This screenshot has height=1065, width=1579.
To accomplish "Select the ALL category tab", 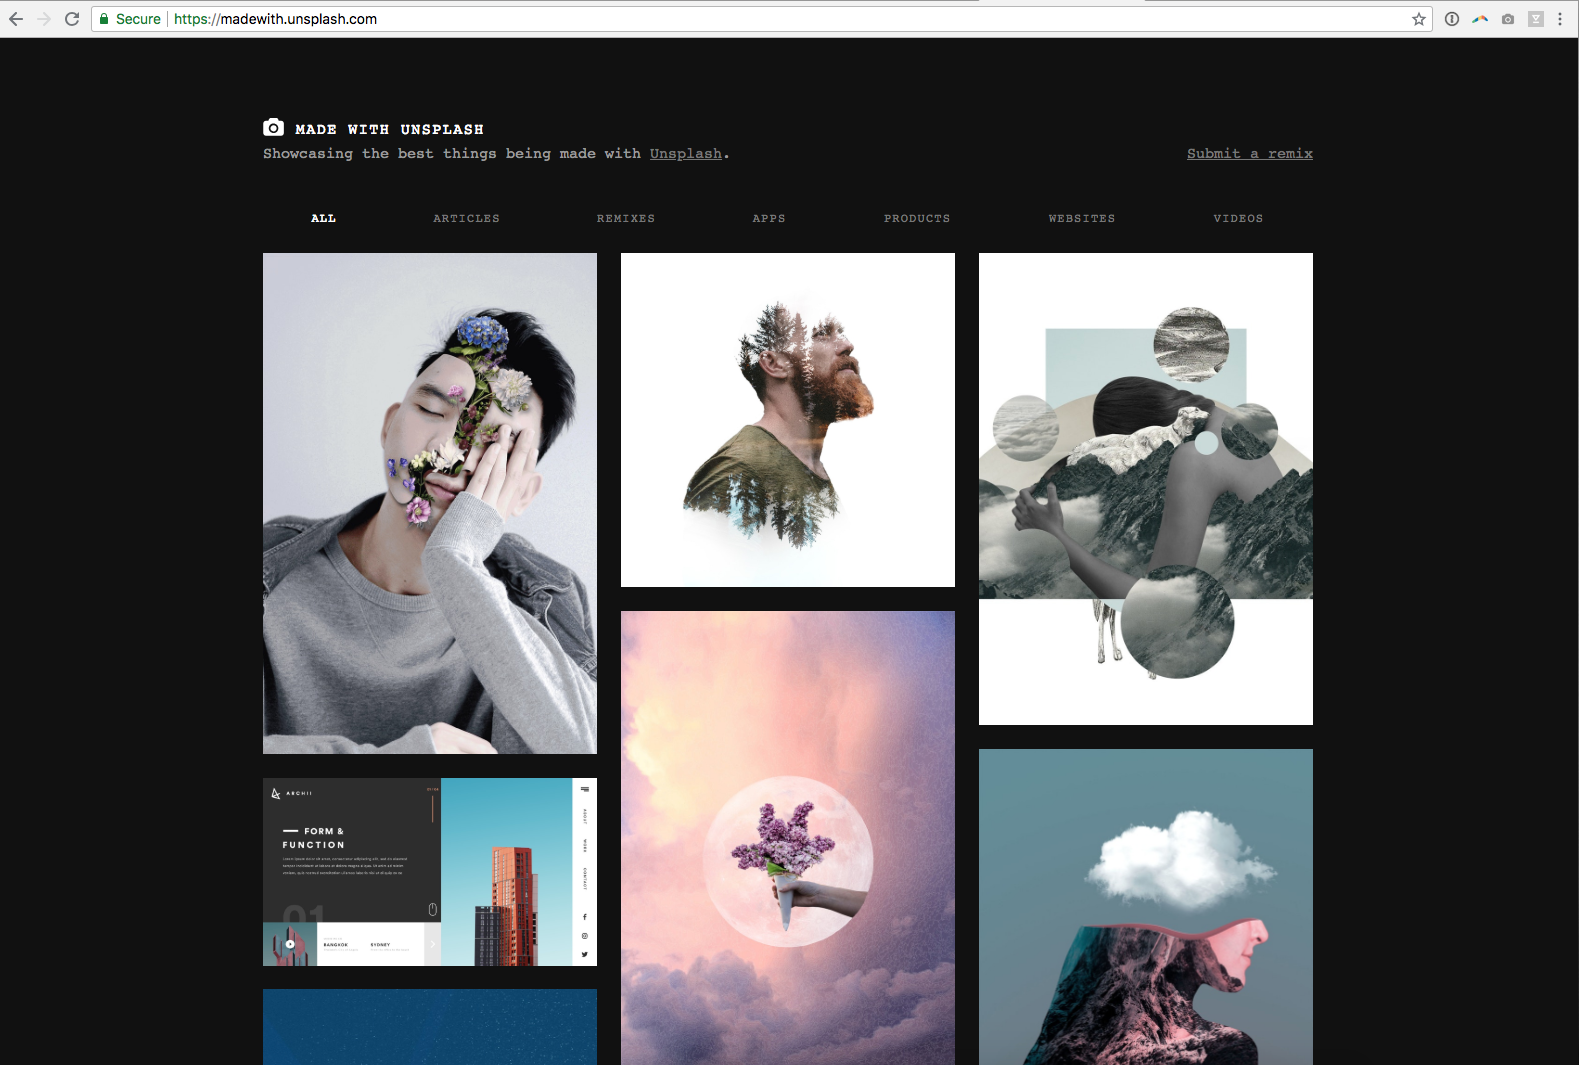I will [x=323, y=218].
